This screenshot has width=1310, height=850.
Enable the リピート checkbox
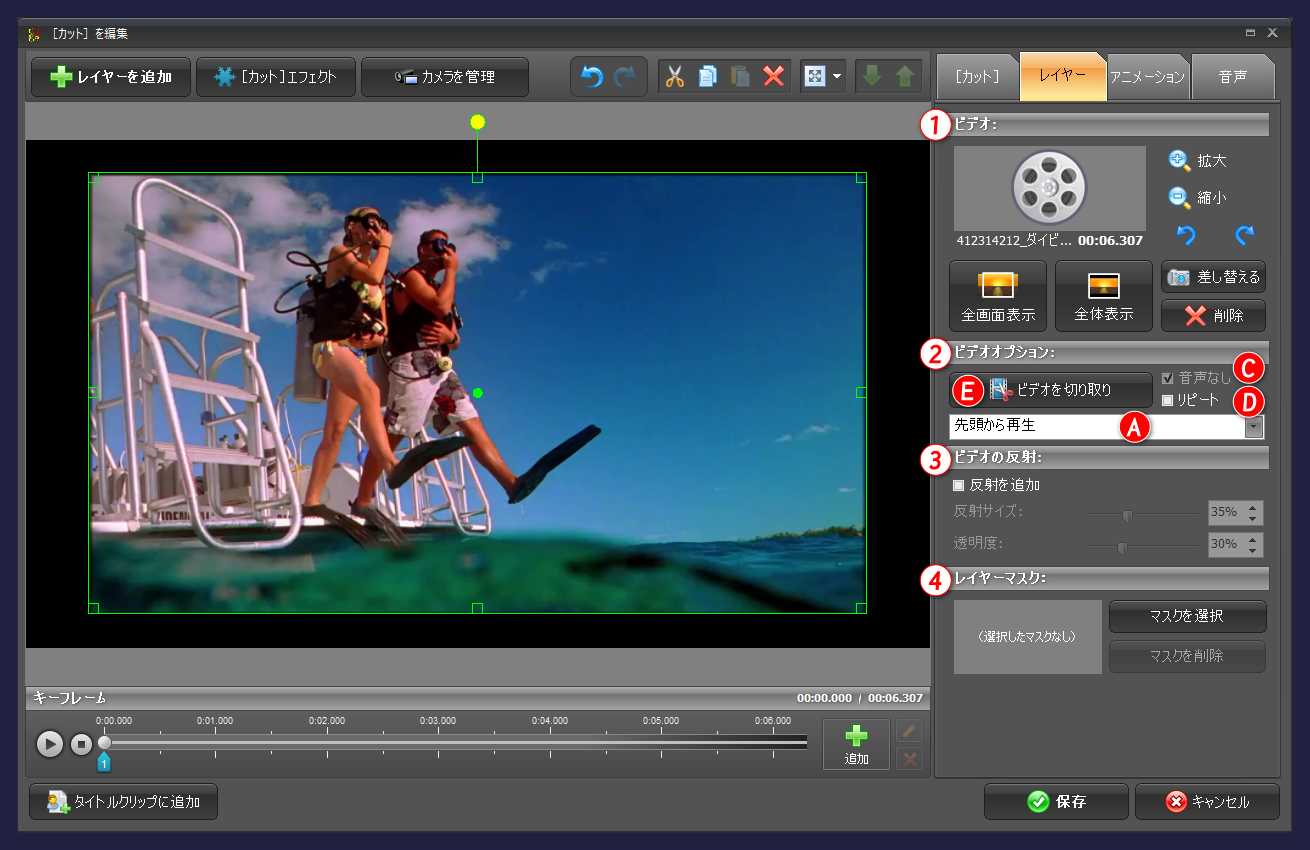pos(1167,400)
